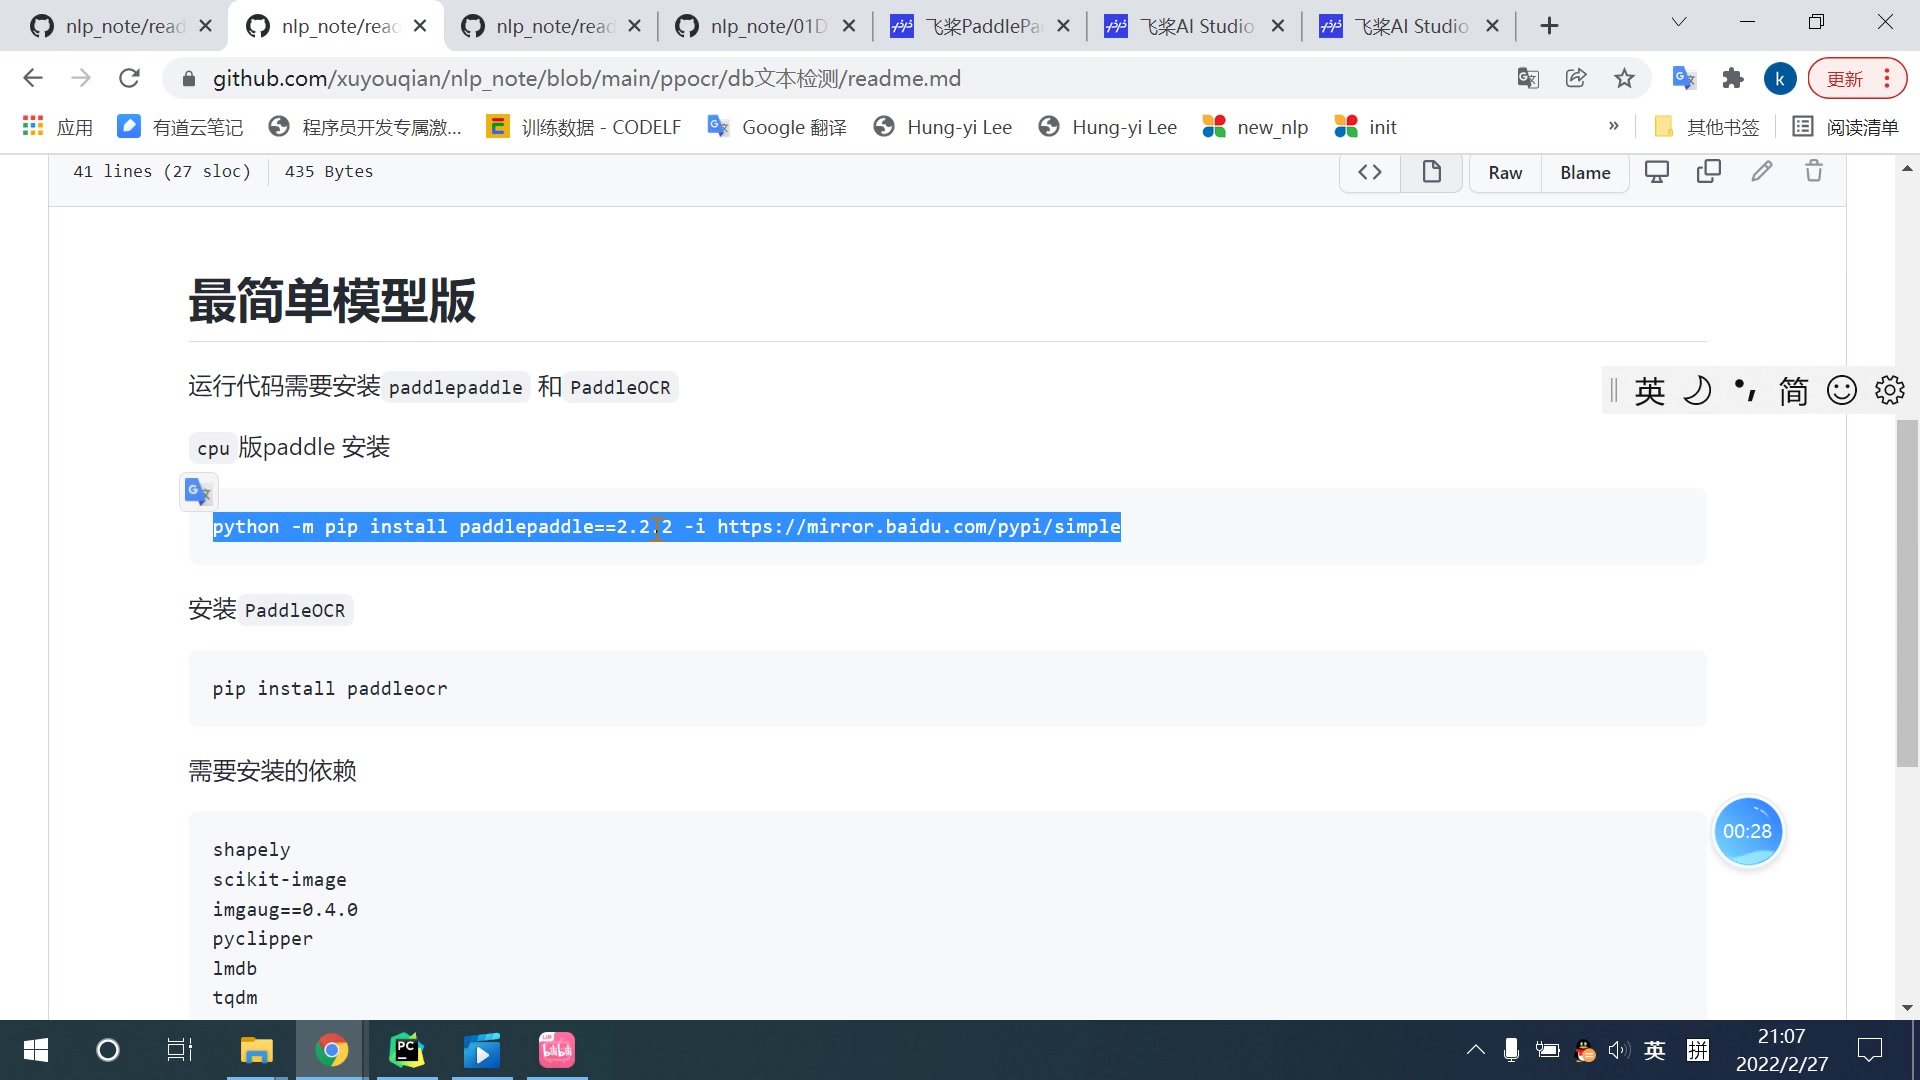1920x1080 pixels.
Task: Open Chrome profile avatar k
Action: pyautogui.click(x=1780, y=79)
